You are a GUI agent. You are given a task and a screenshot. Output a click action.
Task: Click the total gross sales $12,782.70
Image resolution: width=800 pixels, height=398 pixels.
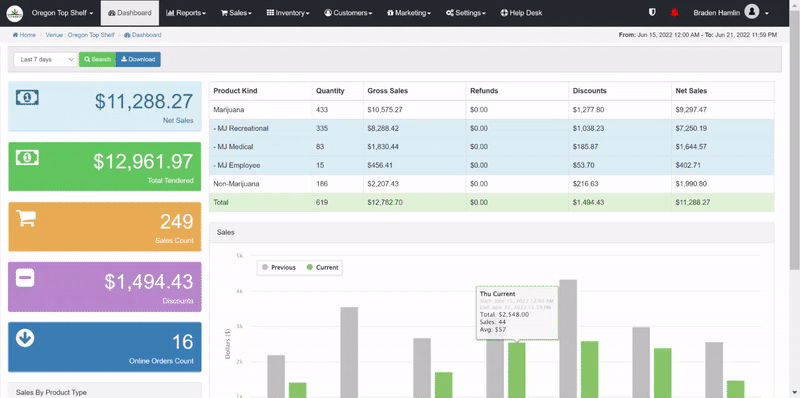point(385,203)
